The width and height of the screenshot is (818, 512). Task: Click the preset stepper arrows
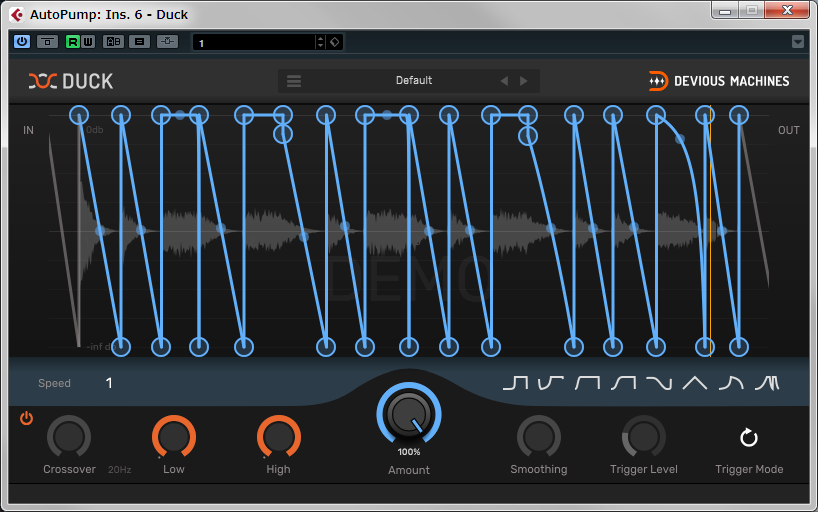tap(320, 42)
